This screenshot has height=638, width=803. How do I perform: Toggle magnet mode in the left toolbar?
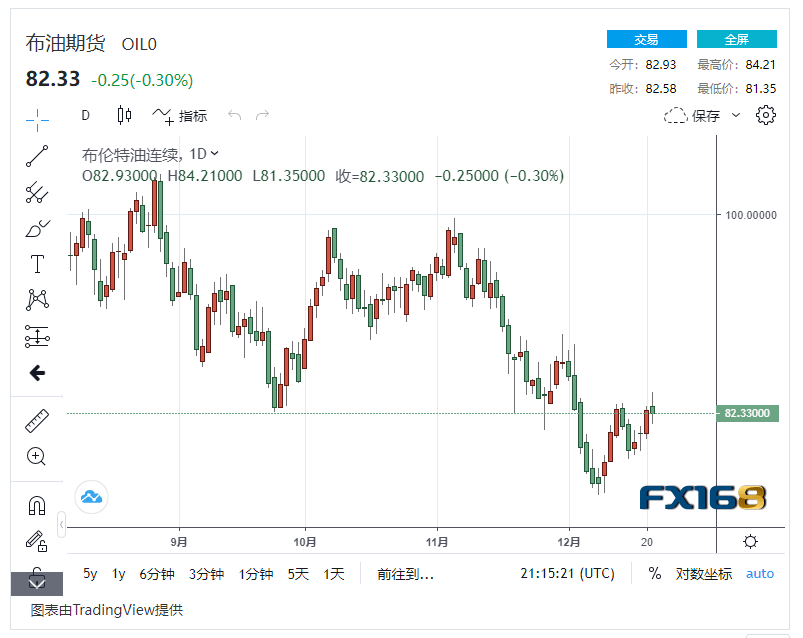[37, 506]
